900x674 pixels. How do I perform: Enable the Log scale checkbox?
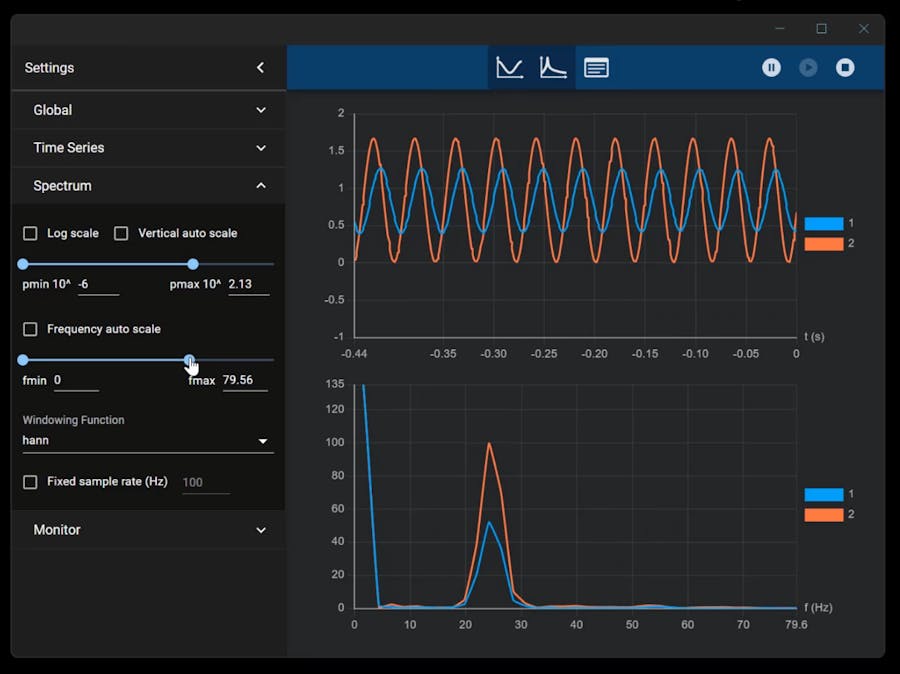(30, 233)
